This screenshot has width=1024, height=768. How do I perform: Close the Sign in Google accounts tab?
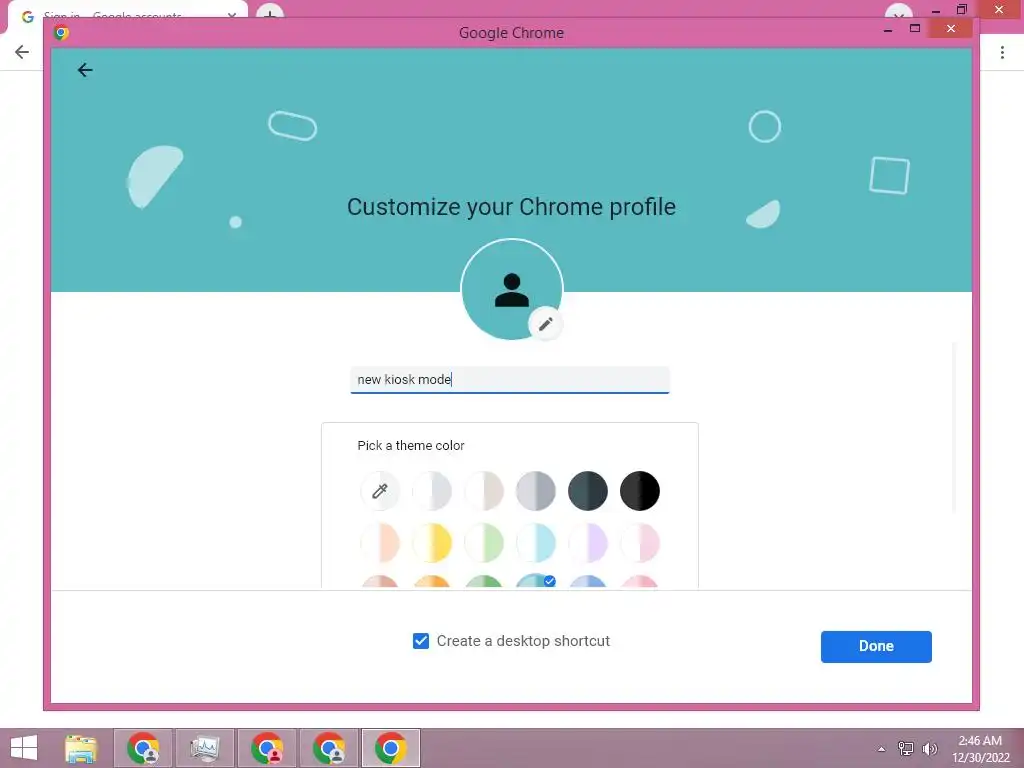232,14
